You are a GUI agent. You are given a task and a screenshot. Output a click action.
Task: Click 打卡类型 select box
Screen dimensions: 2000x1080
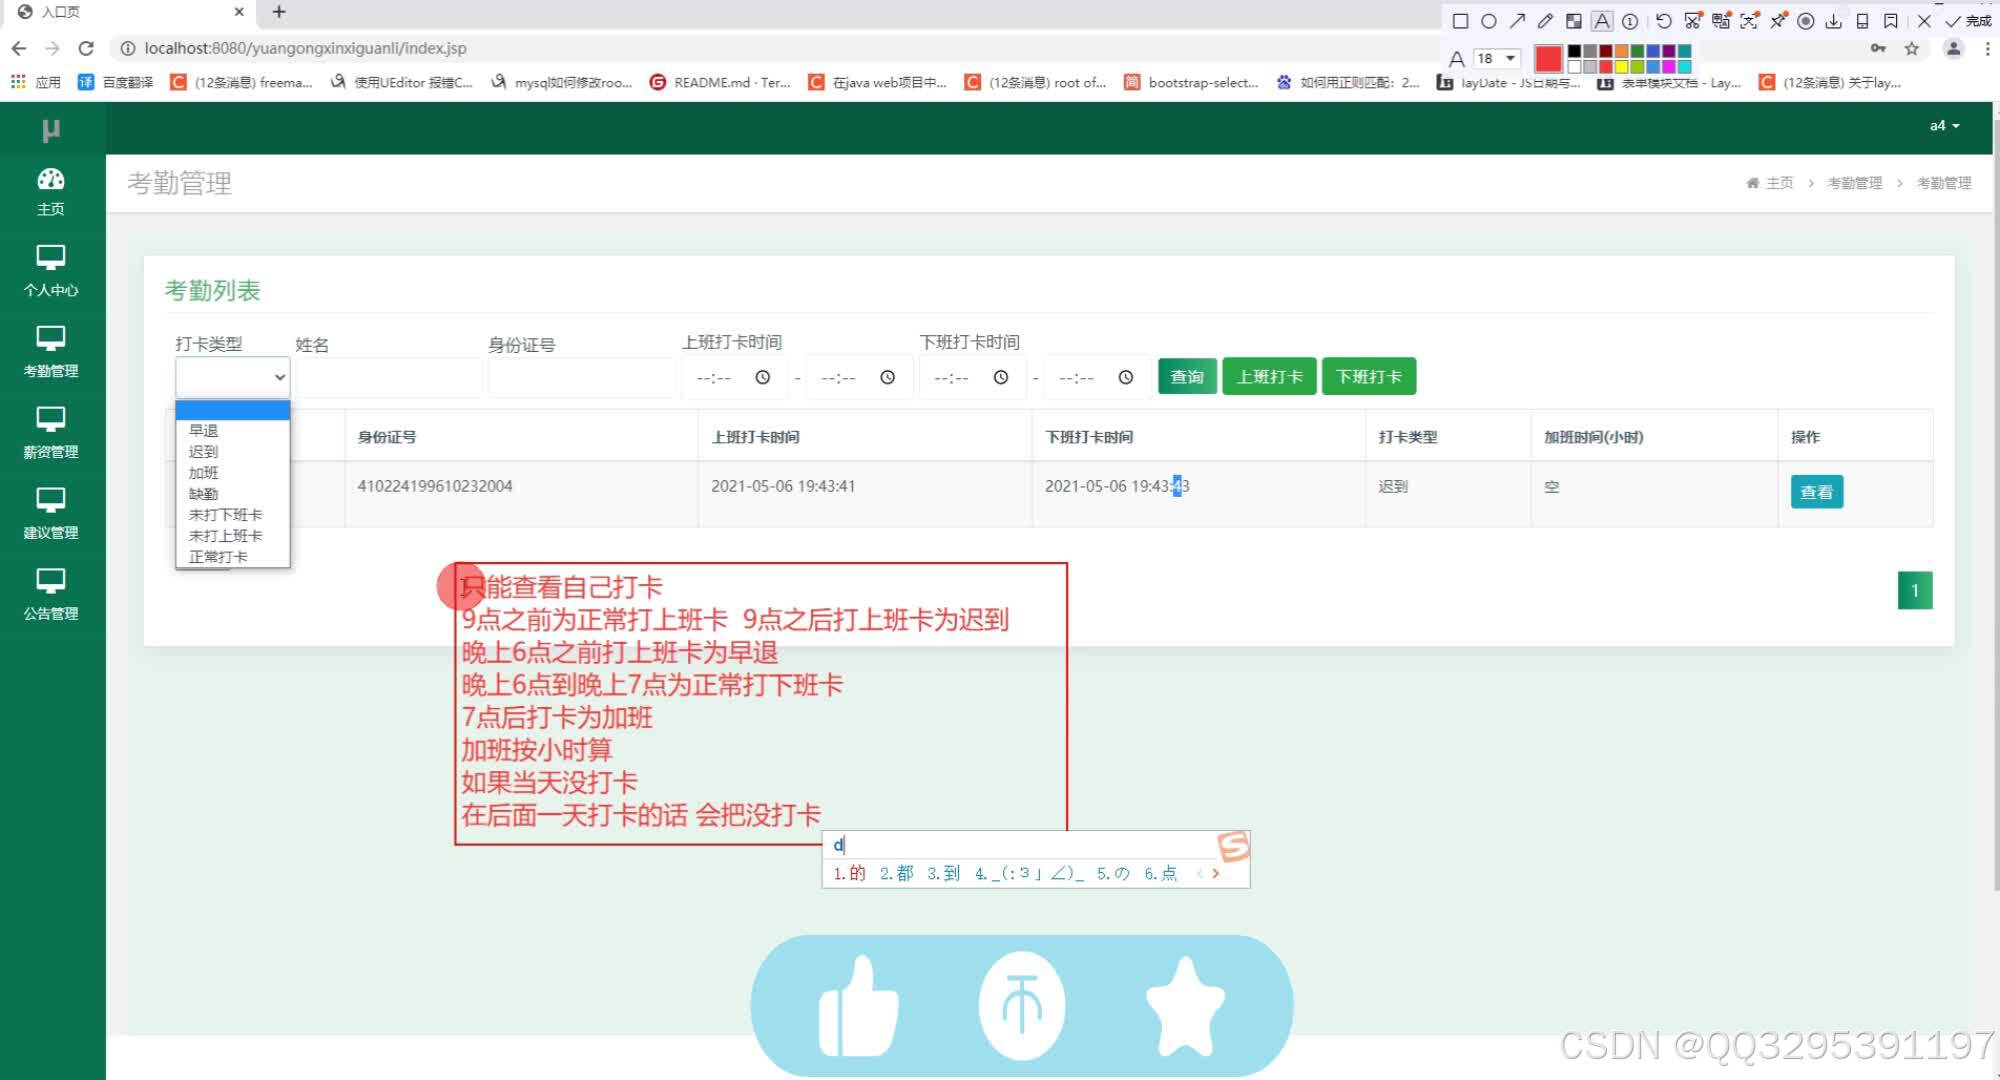coord(232,377)
